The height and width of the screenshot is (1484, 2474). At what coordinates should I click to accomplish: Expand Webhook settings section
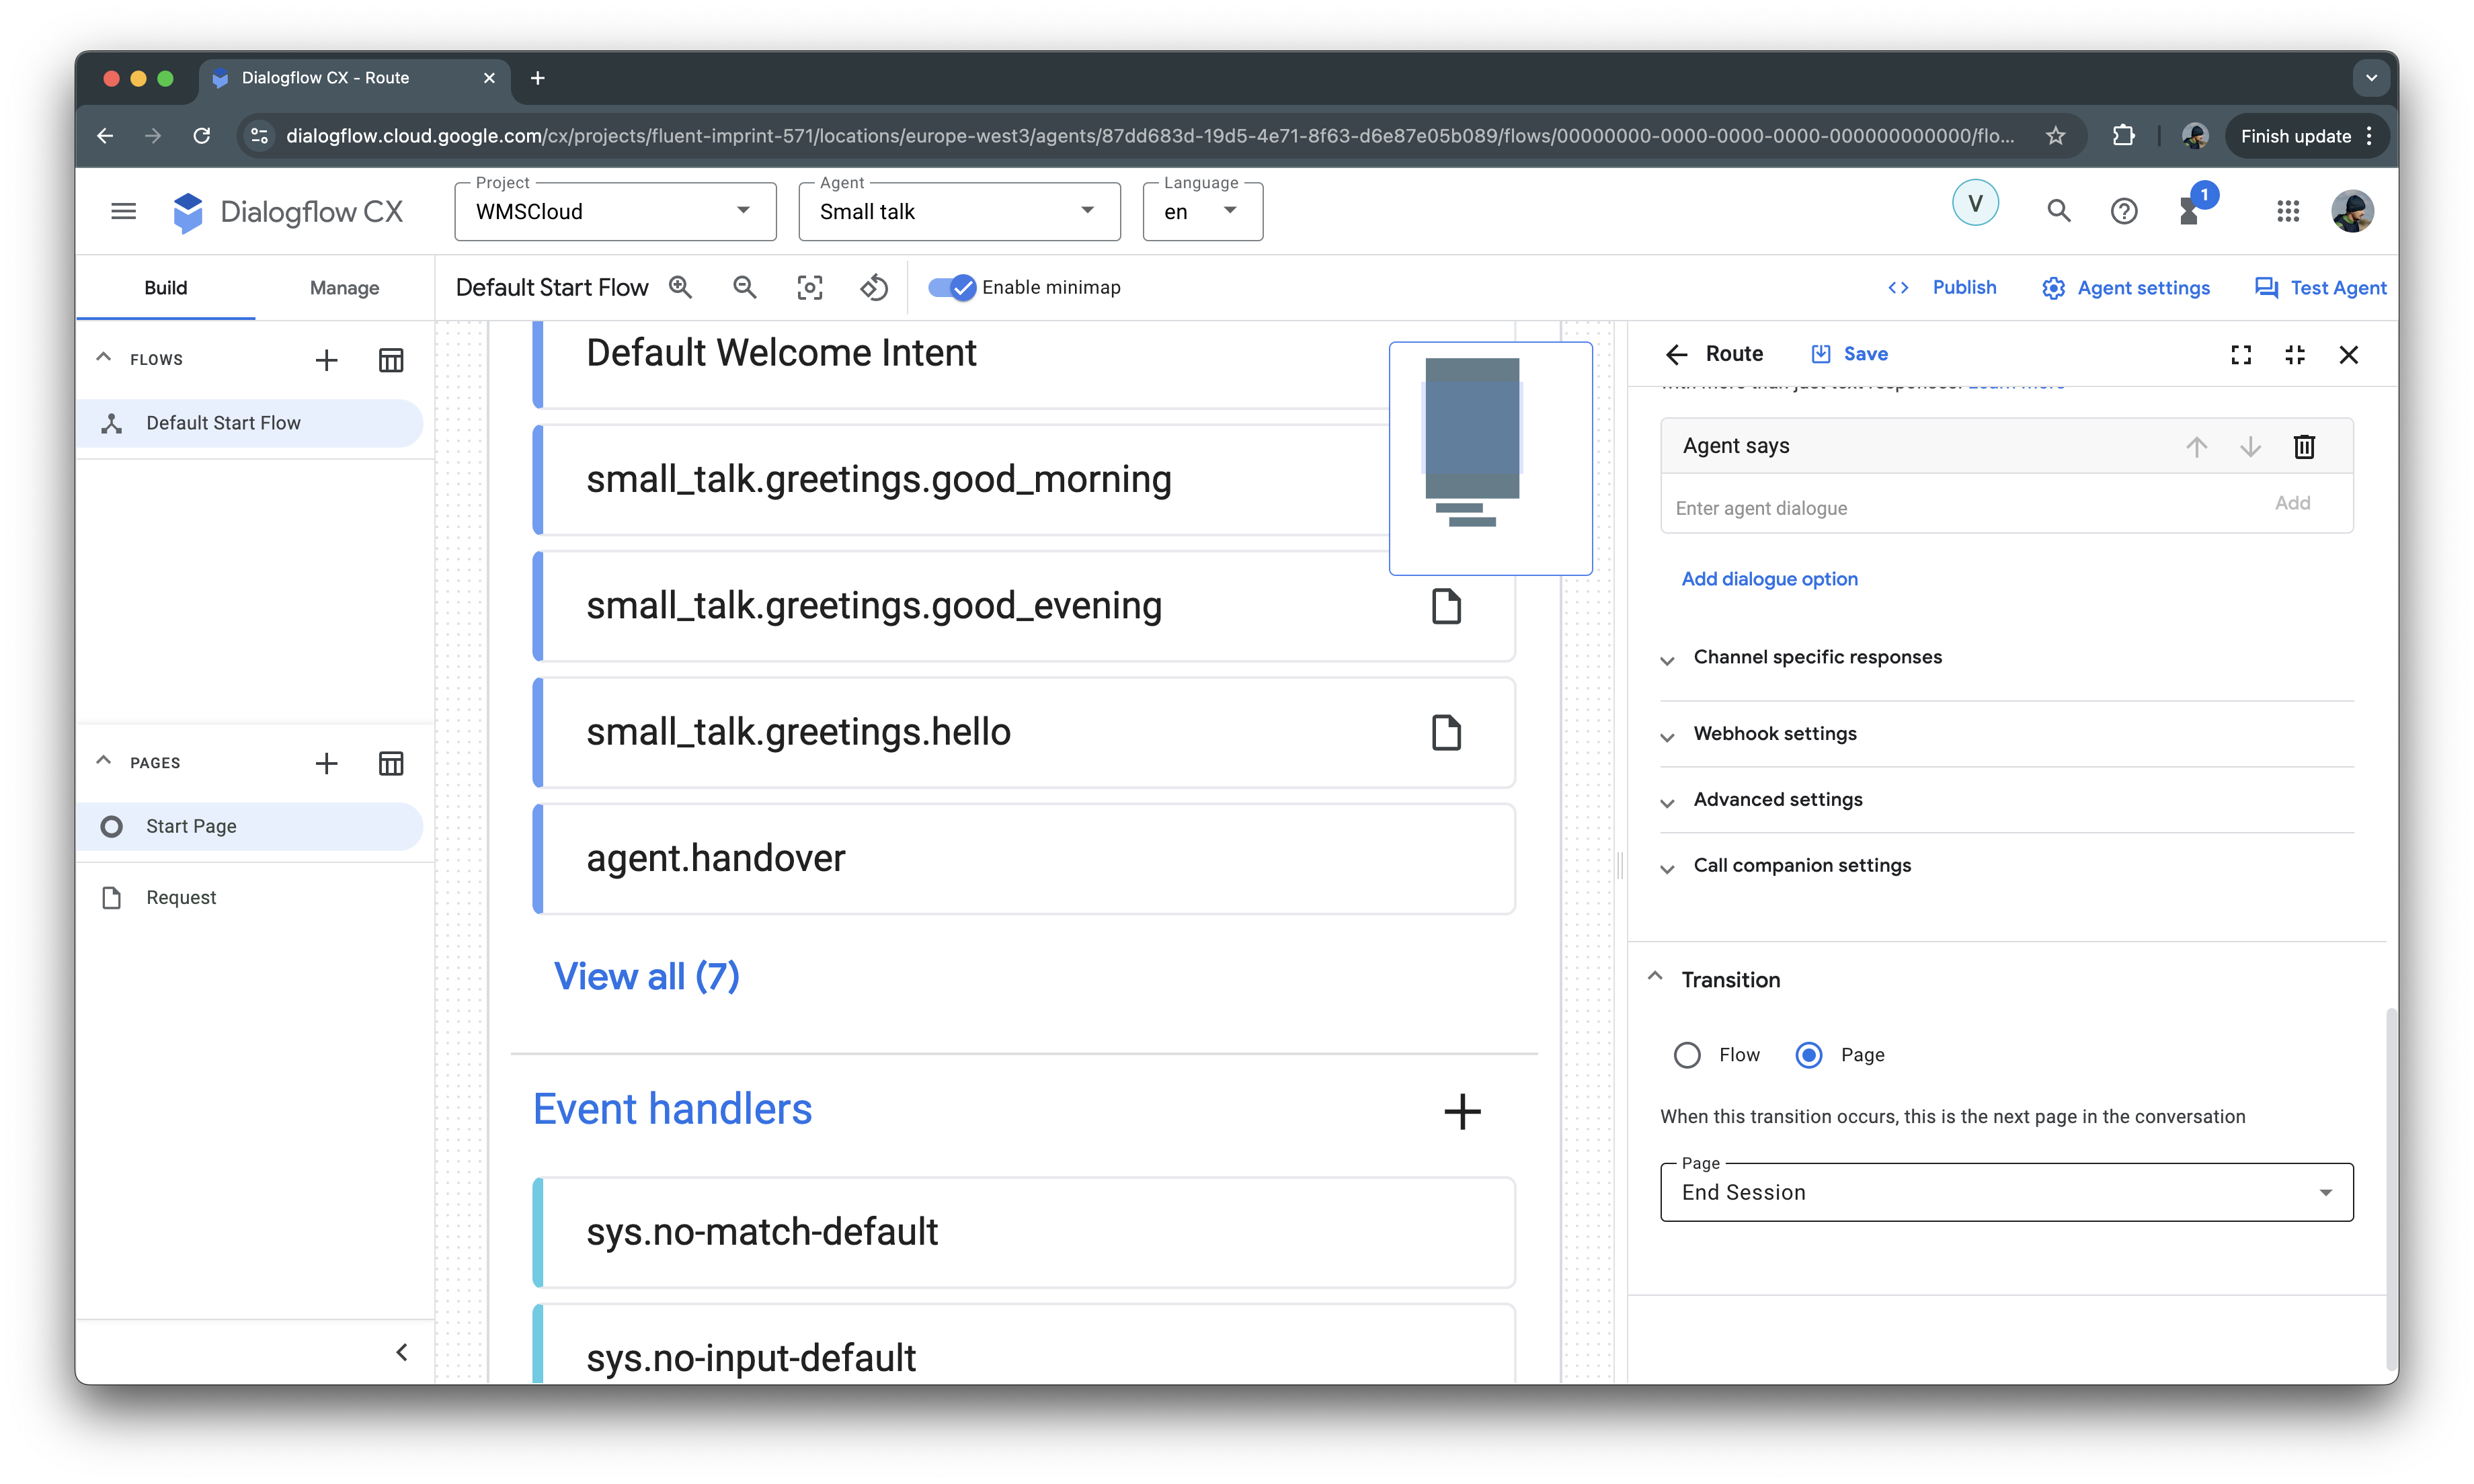1774,734
